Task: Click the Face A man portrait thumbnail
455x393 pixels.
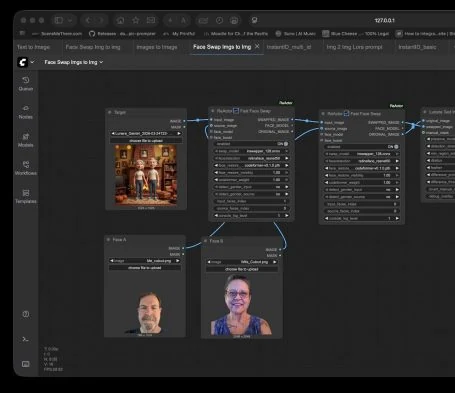Action: (145, 313)
